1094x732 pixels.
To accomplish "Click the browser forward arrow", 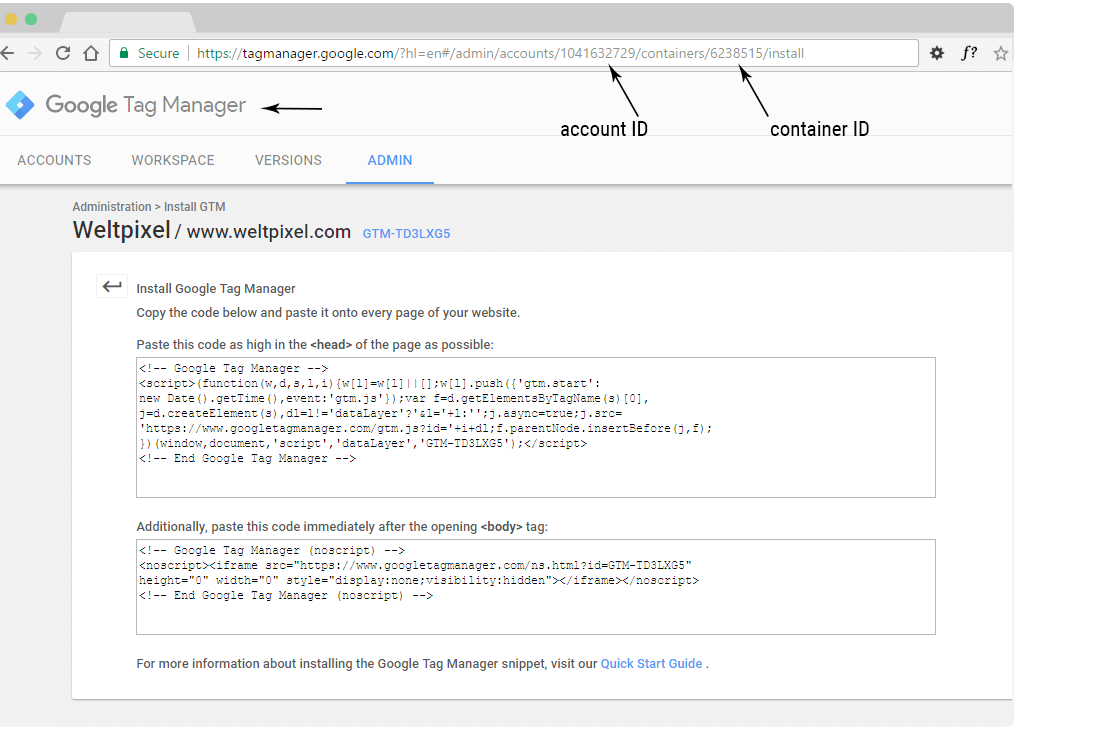I will pos(36,54).
